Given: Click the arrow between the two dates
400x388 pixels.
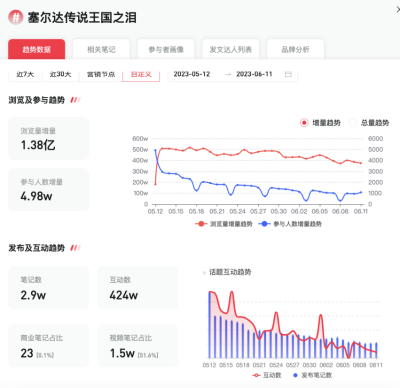Looking at the screenshot, I should [228, 74].
